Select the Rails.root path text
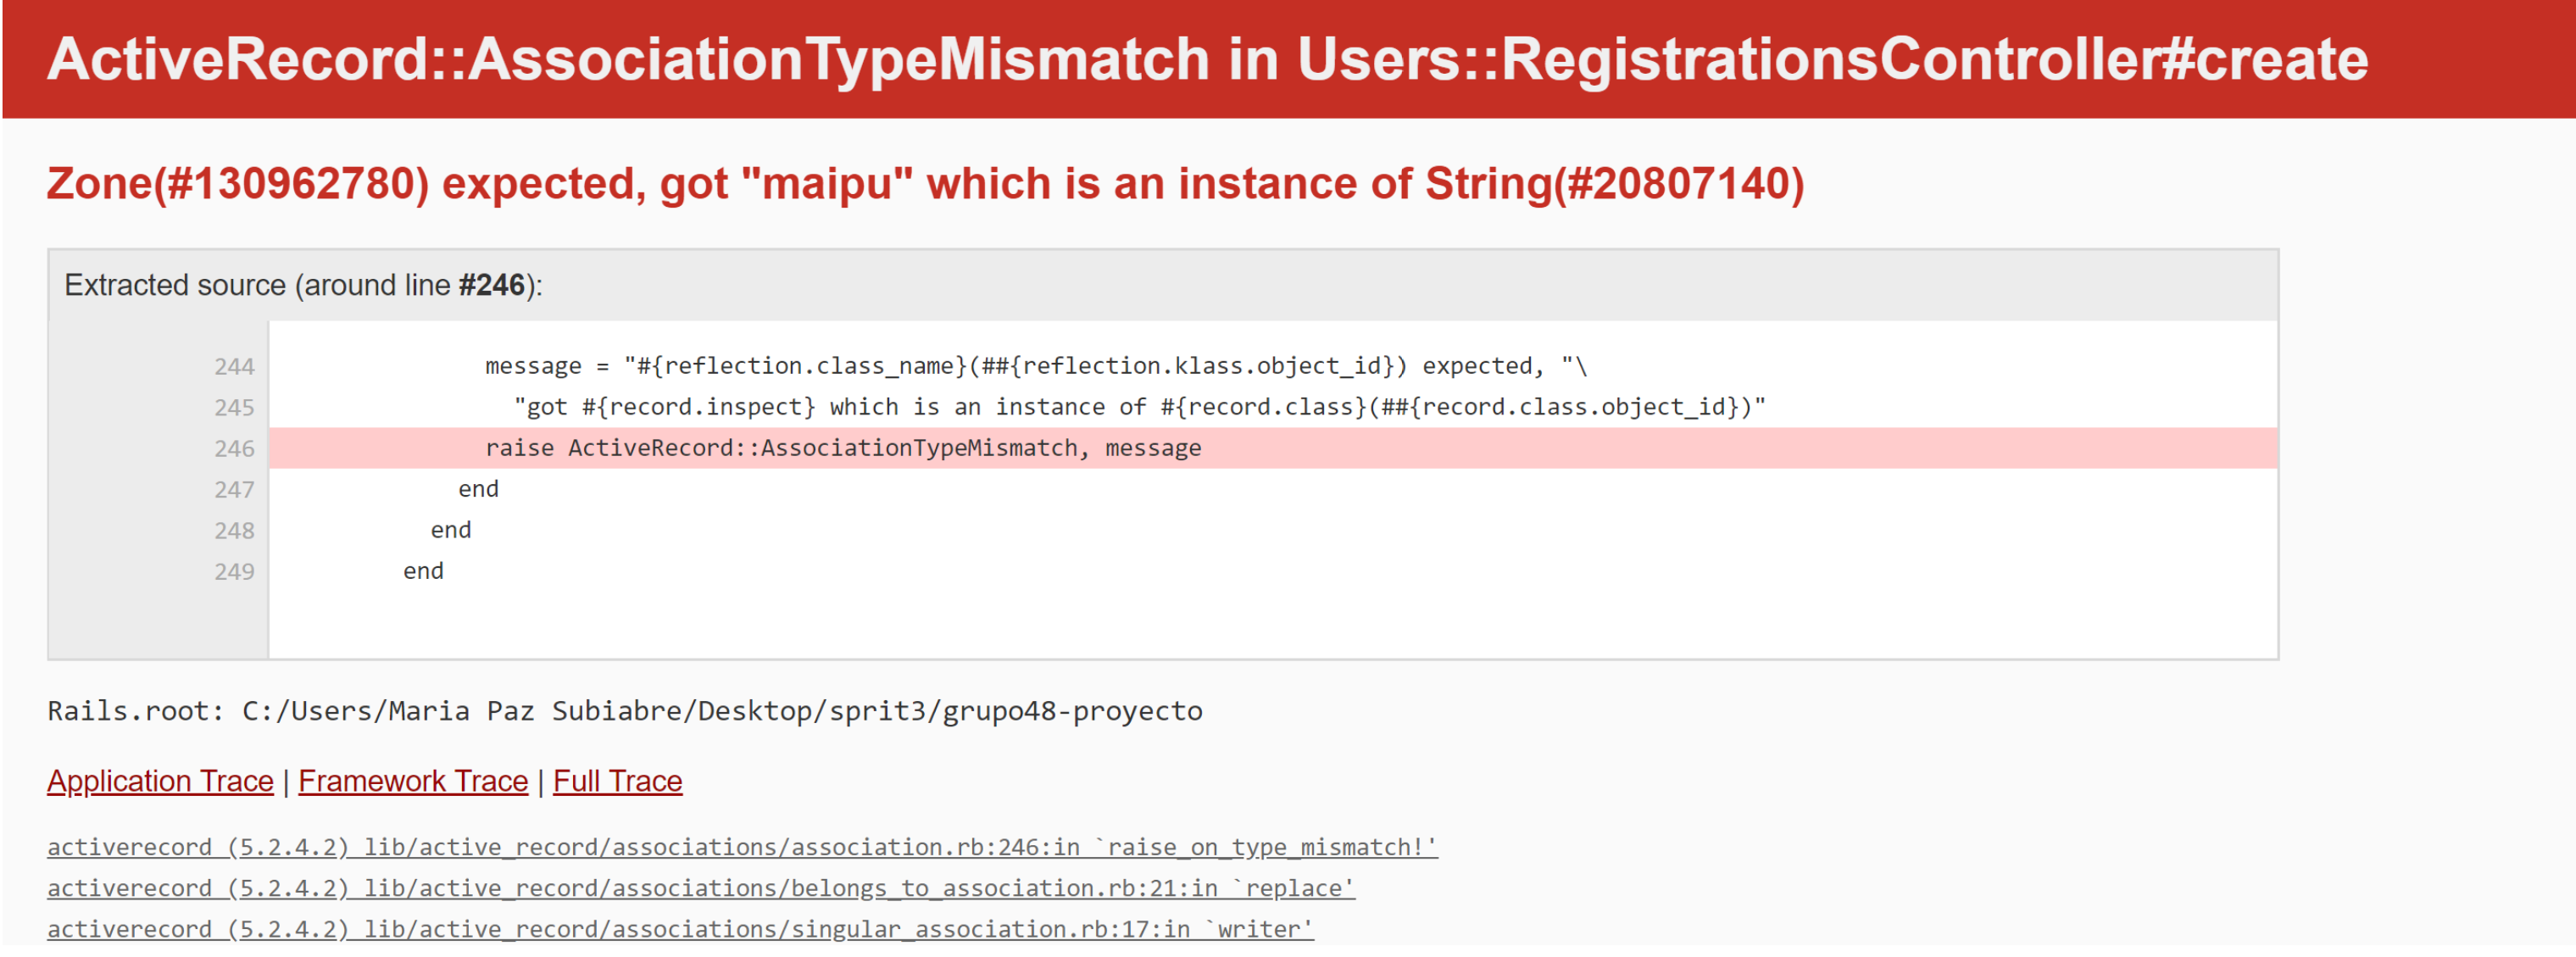 625,711
